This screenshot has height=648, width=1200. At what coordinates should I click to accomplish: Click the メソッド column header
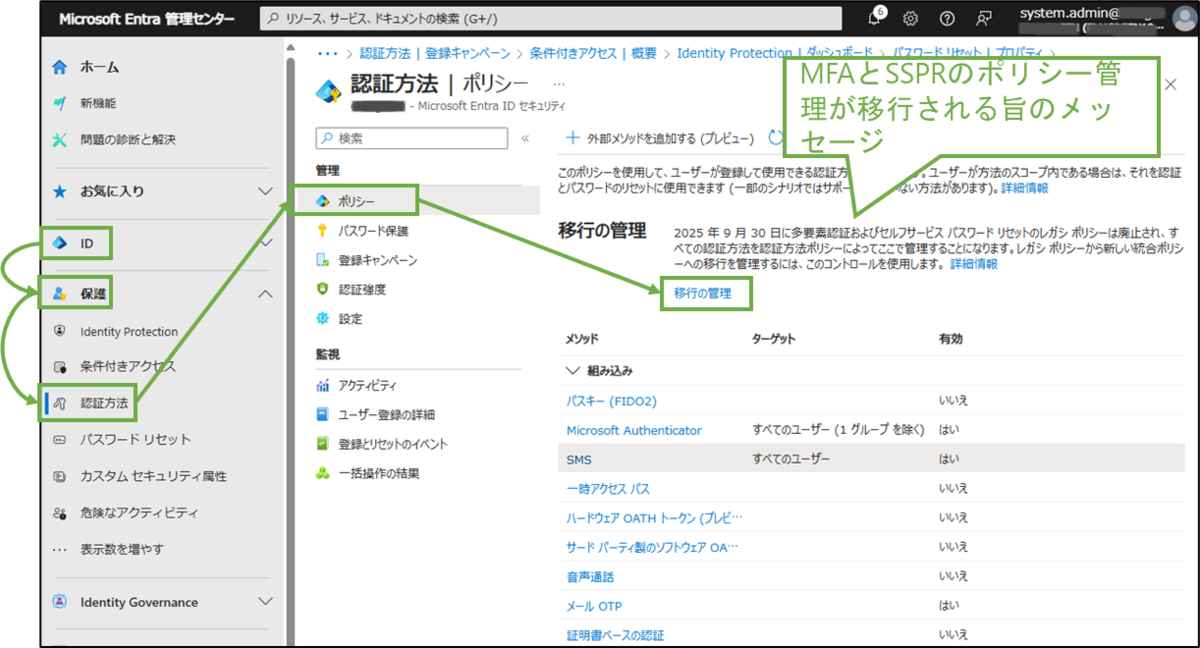pyautogui.click(x=582, y=339)
